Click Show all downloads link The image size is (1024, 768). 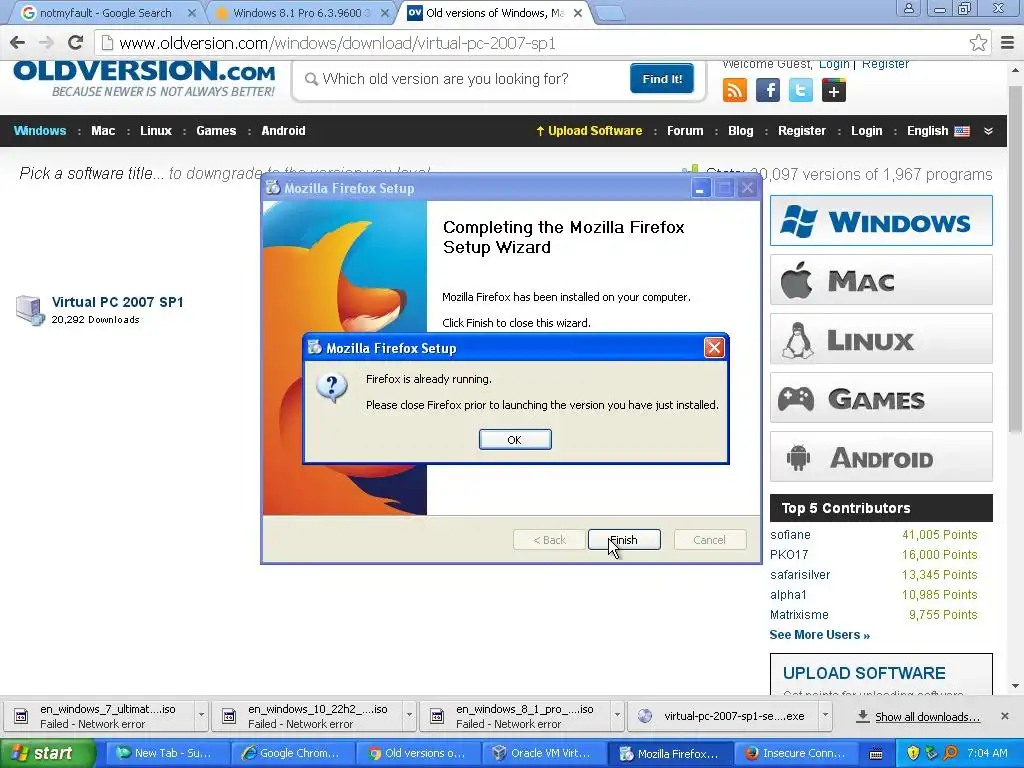tap(927, 717)
